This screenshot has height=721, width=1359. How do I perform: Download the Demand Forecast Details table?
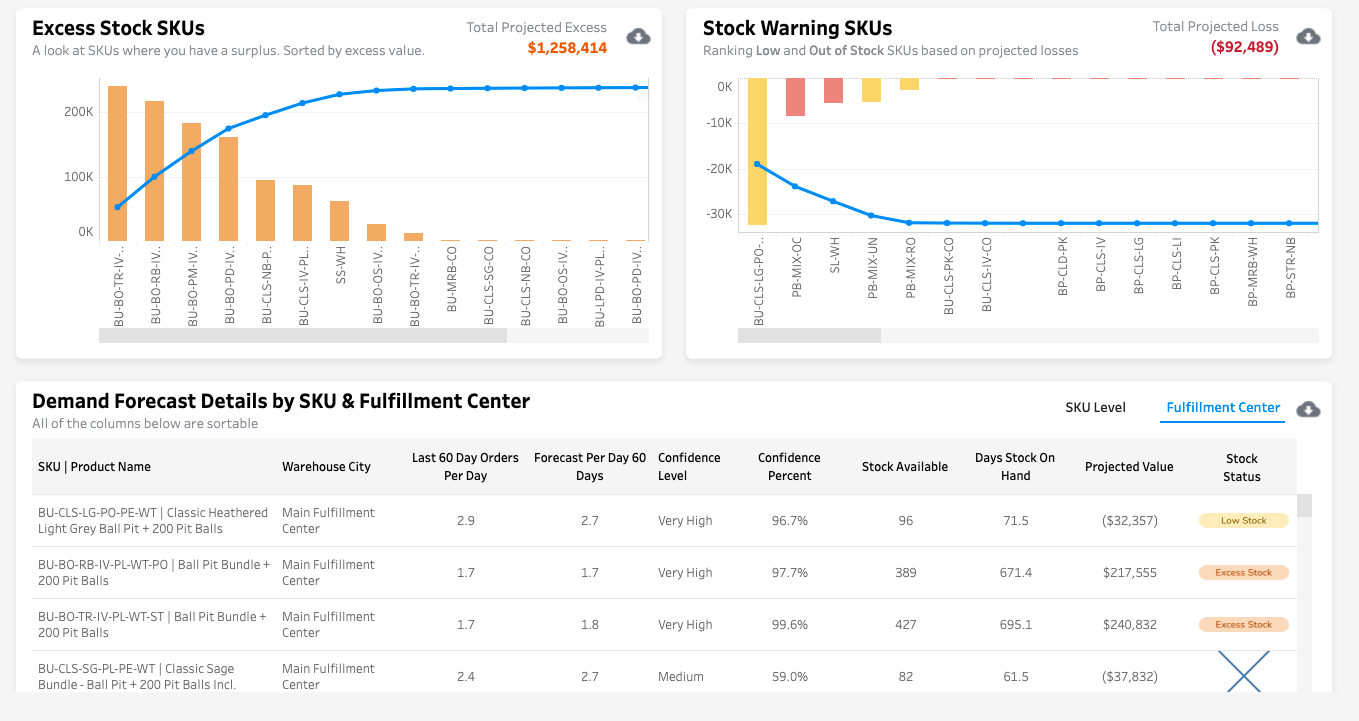(1308, 409)
